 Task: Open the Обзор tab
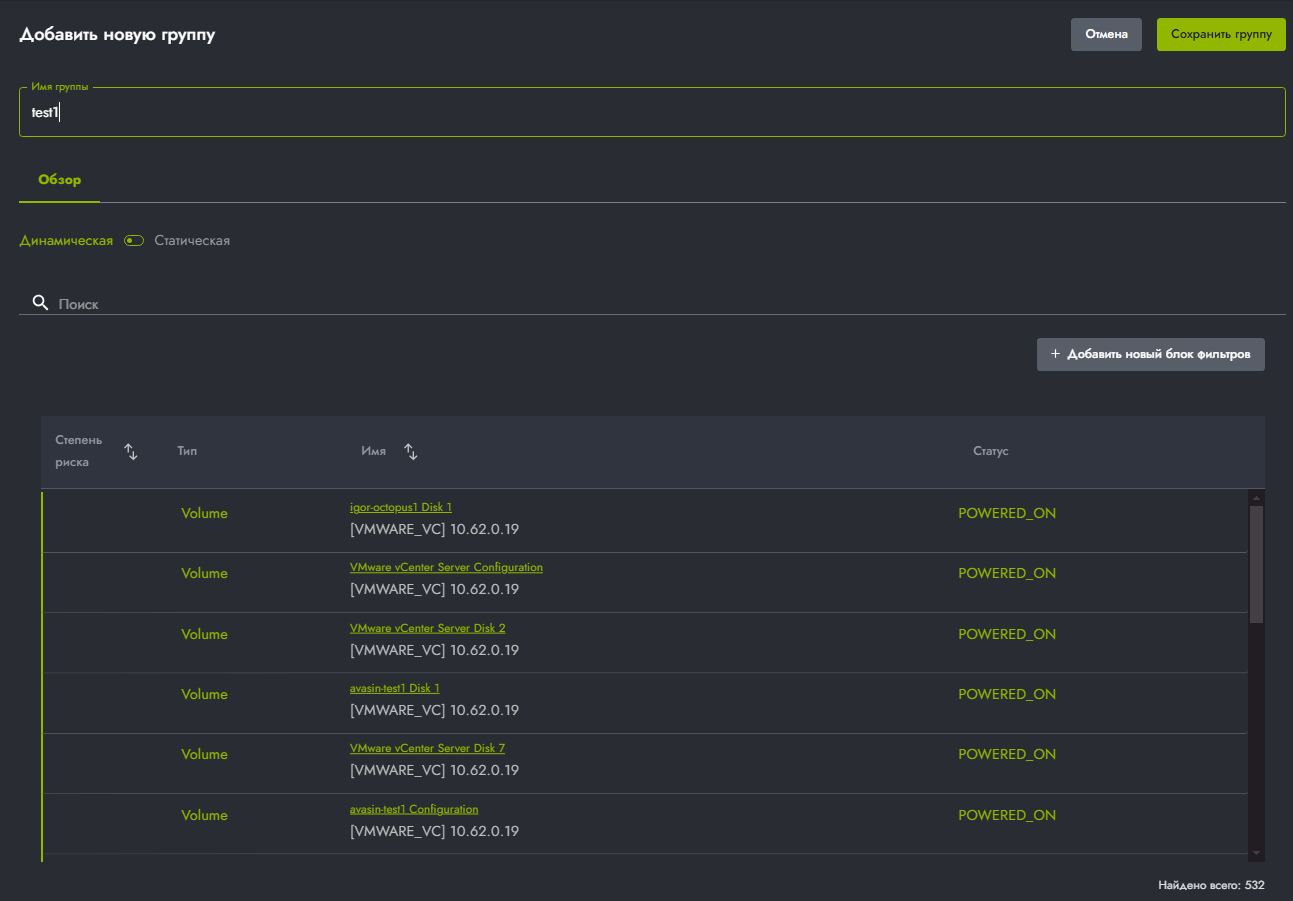click(x=59, y=180)
